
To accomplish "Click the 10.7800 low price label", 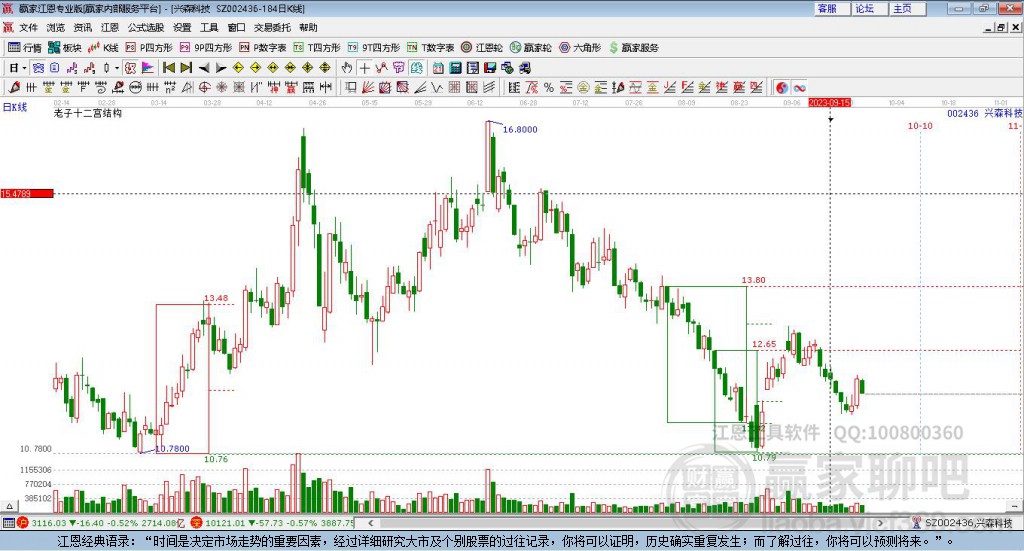I will 172,449.
